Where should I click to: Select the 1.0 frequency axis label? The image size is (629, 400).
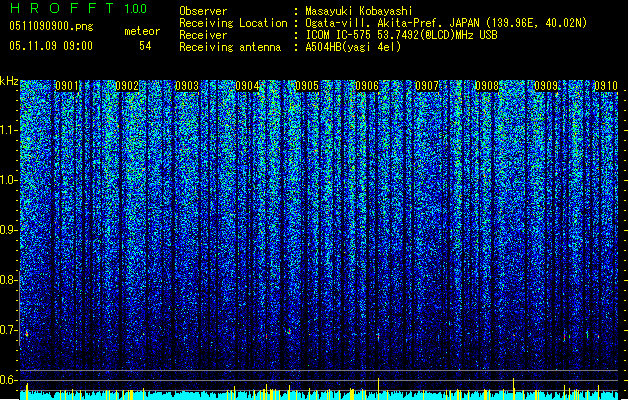[x=9, y=180]
